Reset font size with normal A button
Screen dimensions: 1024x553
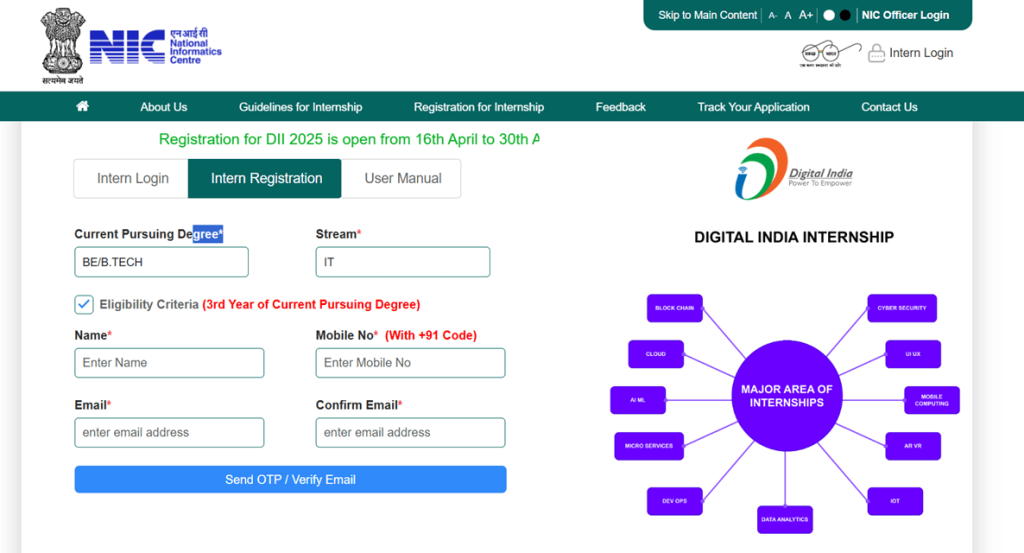[x=788, y=15]
